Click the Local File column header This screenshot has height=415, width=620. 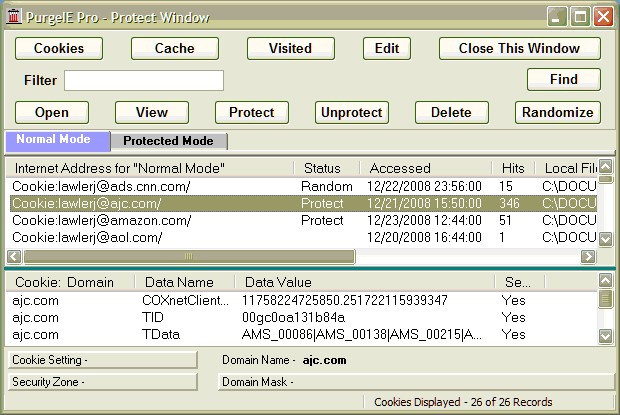[566, 168]
